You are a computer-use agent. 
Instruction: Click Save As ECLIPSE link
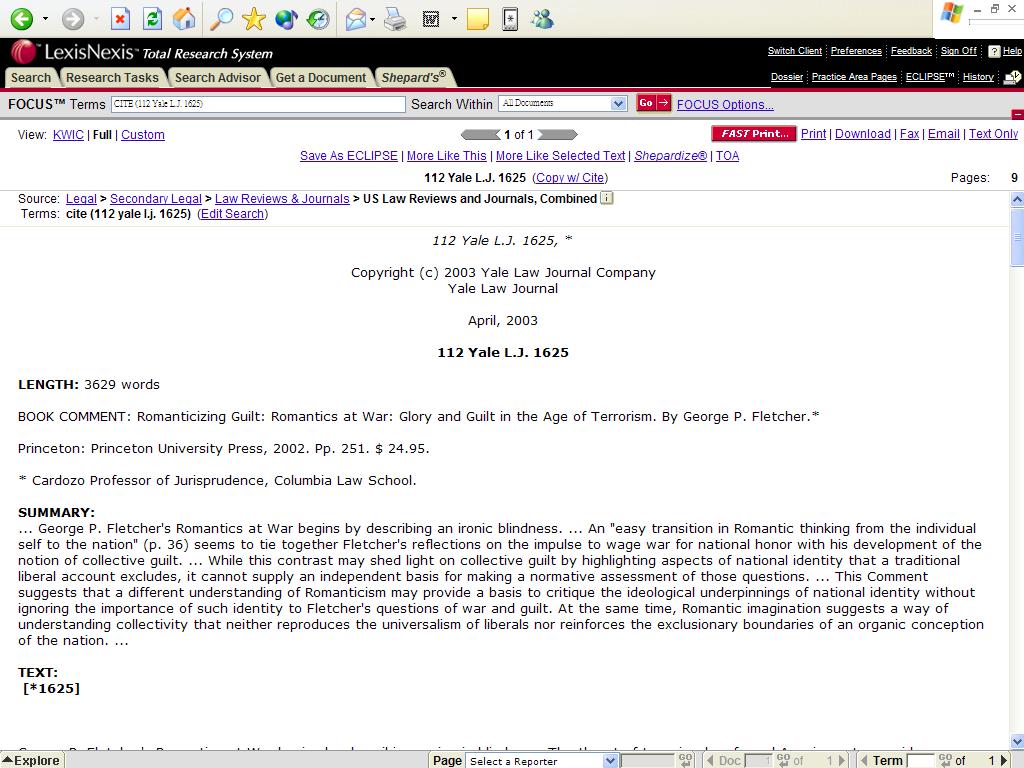tap(349, 155)
